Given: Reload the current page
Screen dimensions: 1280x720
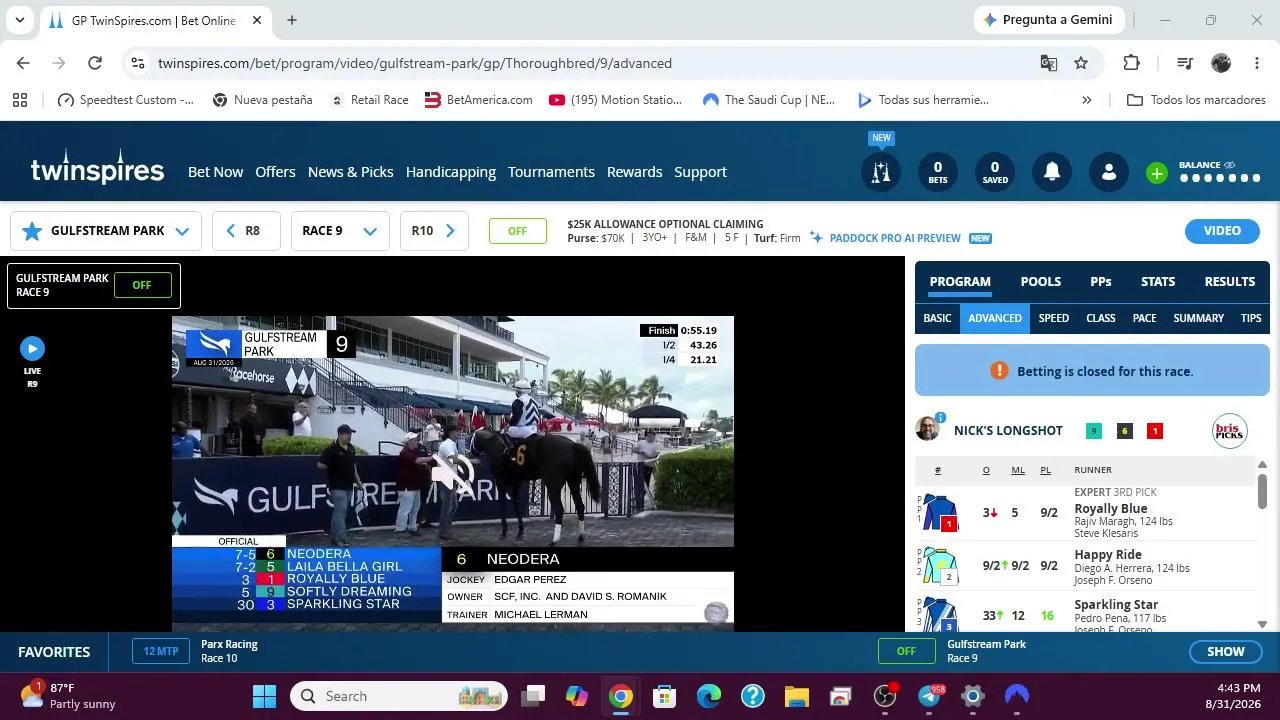Looking at the screenshot, I should pos(95,63).
